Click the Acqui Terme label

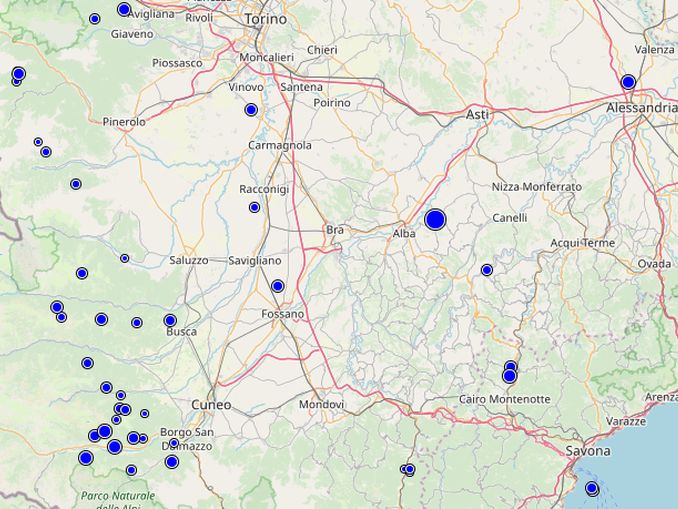pyautogui.click(x=583, y=243)
